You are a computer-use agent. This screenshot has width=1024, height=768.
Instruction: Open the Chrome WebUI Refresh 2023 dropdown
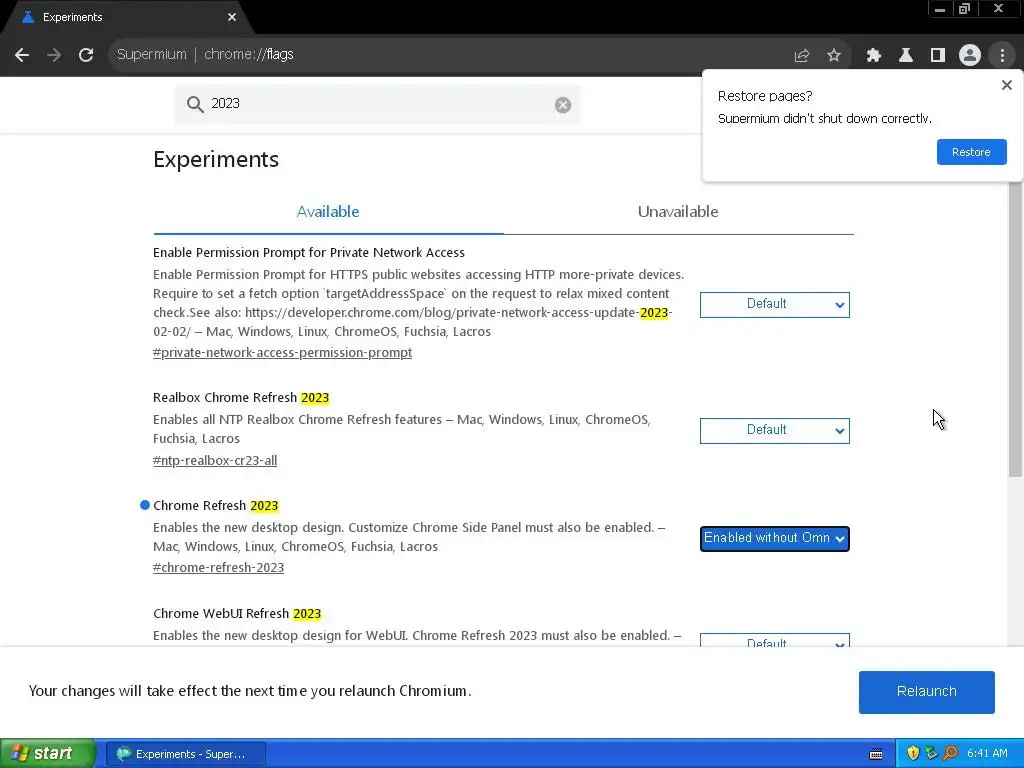coord(775,640)
